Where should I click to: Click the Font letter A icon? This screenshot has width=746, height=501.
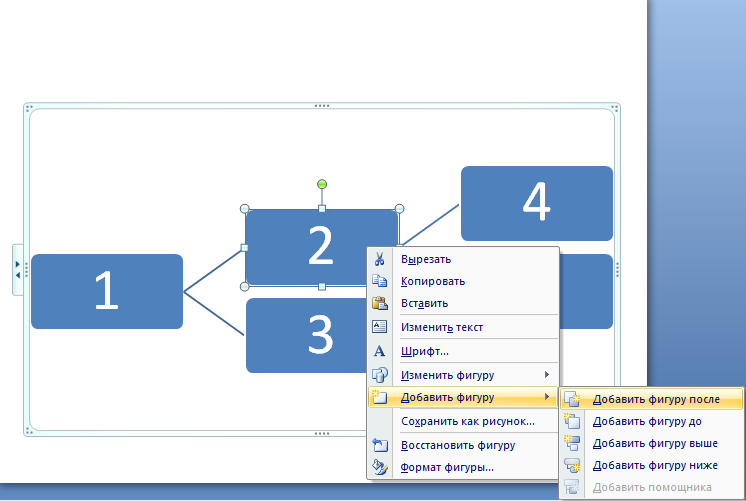click(379, 351)
